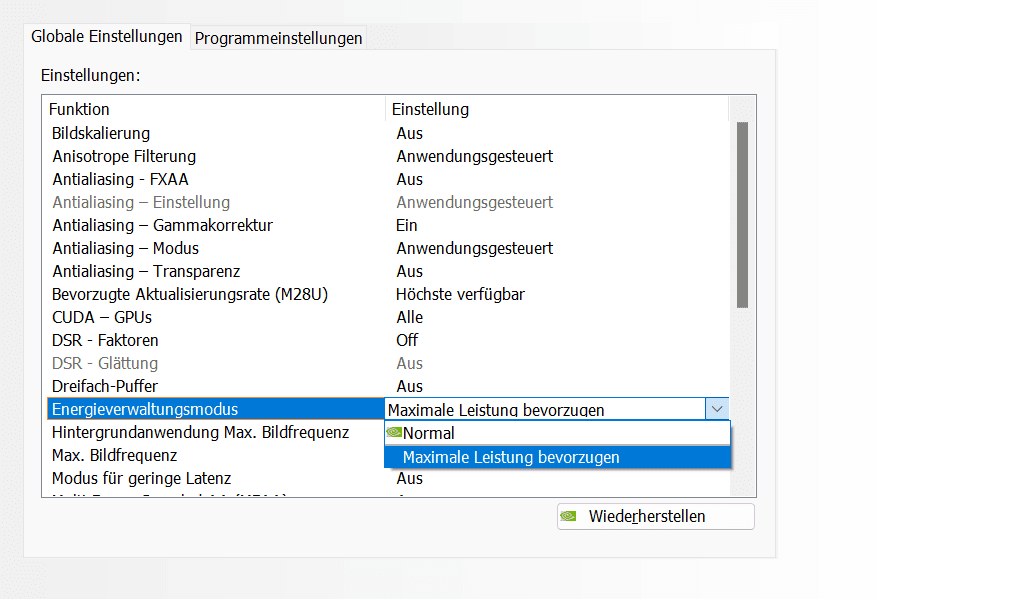Click the Energieverwaltungsmodus combo box value field
The width and height of the screenshot is (1022, 599).
tap(545, 409)
